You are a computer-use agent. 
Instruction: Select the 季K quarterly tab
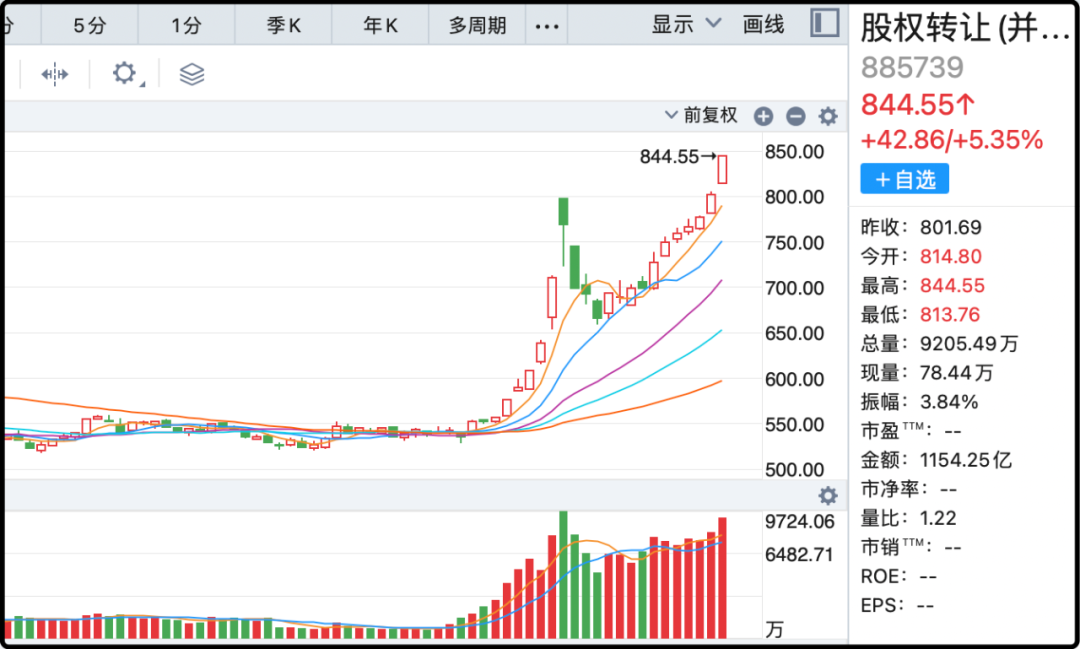click(x=284, y=26)
